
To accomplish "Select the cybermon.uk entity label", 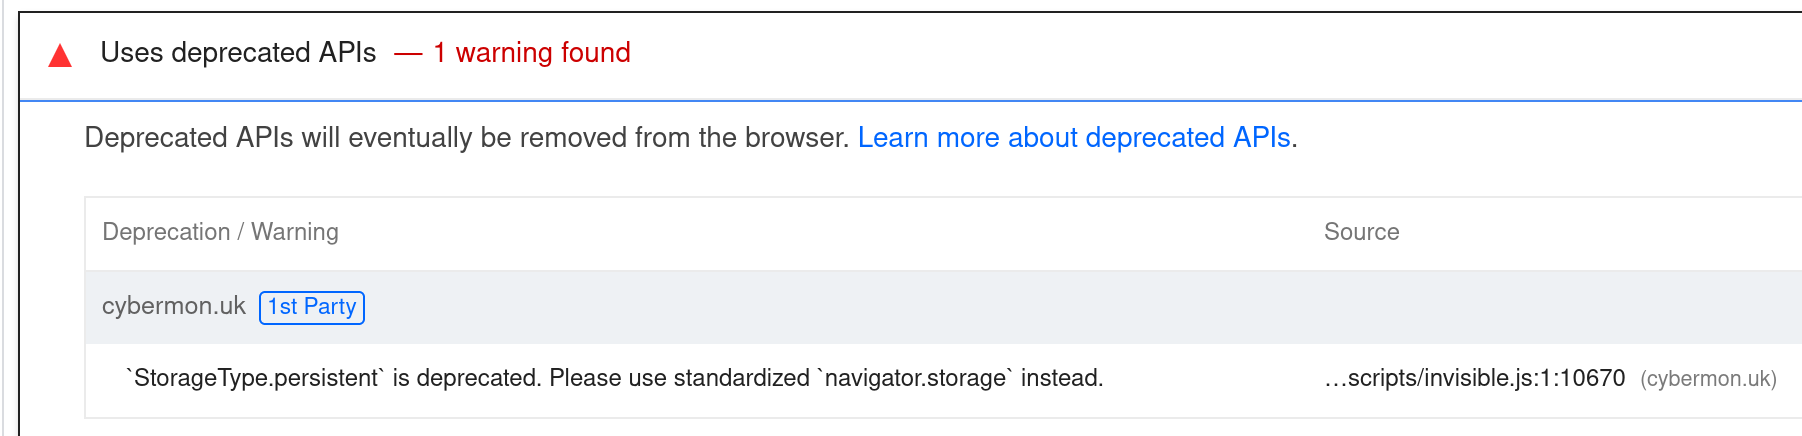I will pyautogui.click(x=173, y=307).
